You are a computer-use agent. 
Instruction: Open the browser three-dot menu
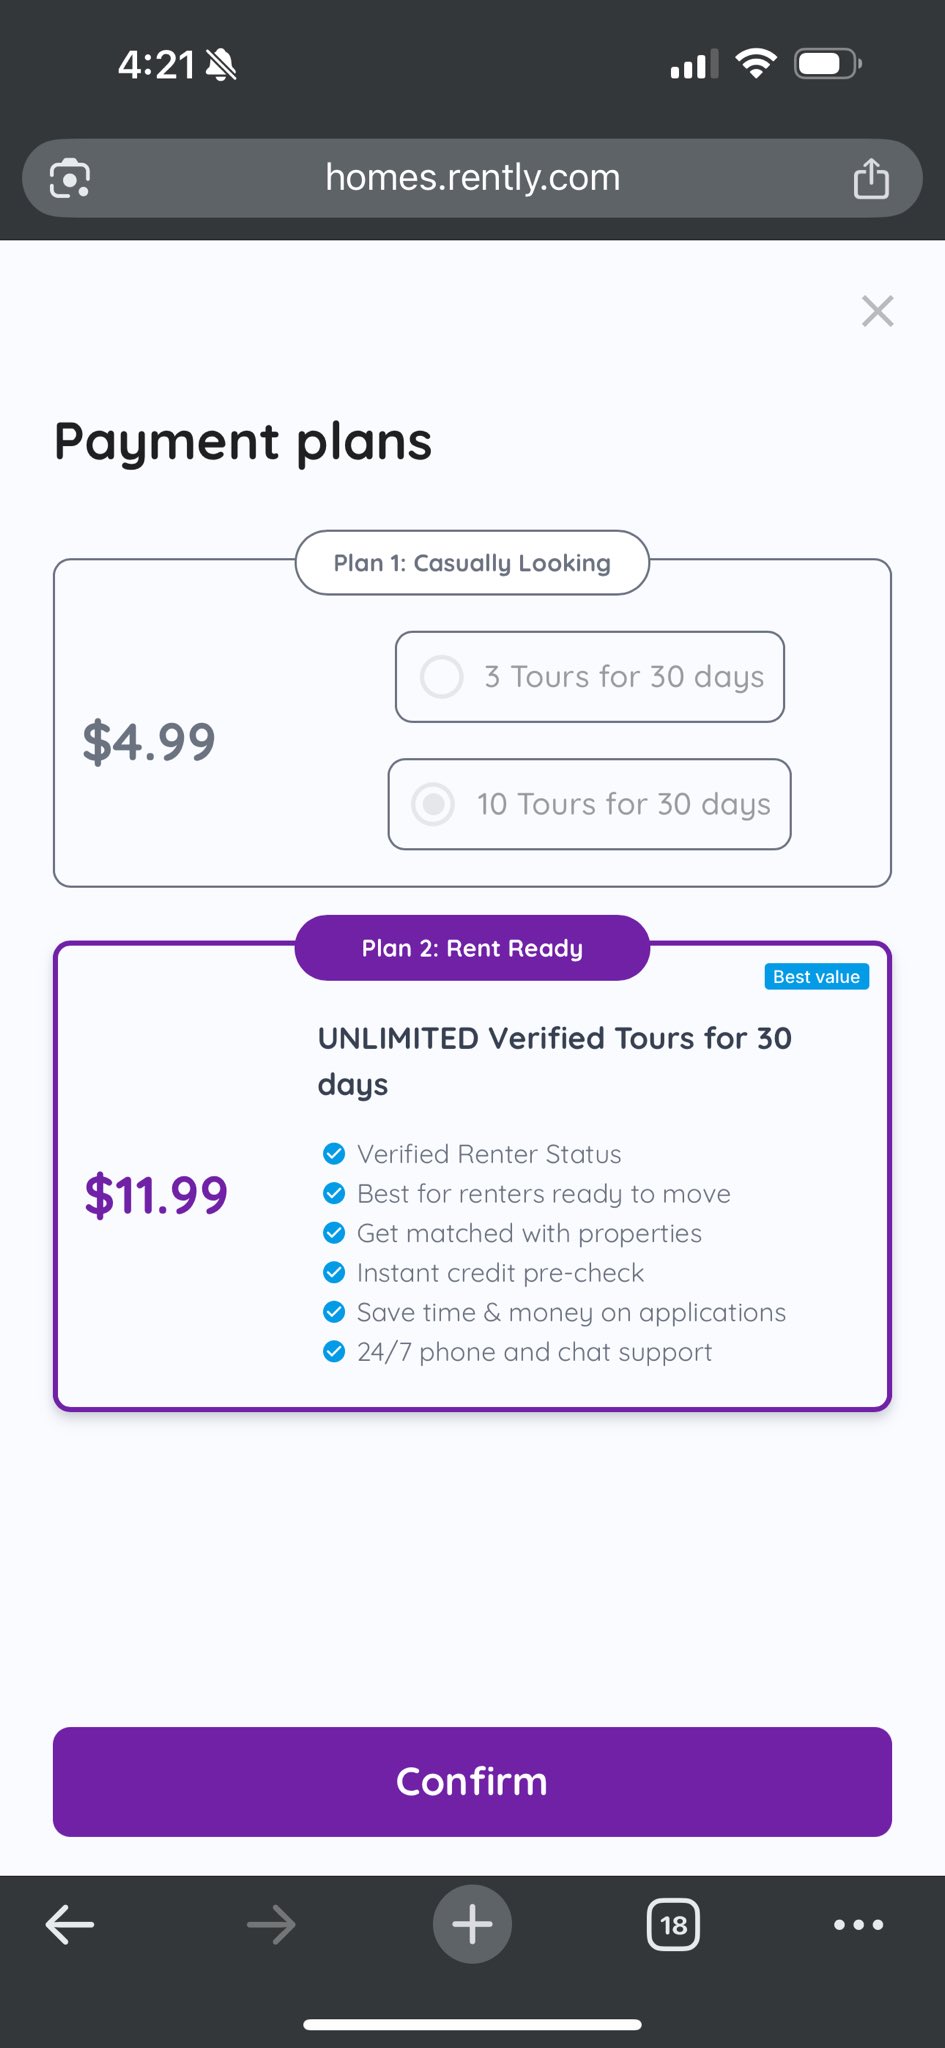858,1924
